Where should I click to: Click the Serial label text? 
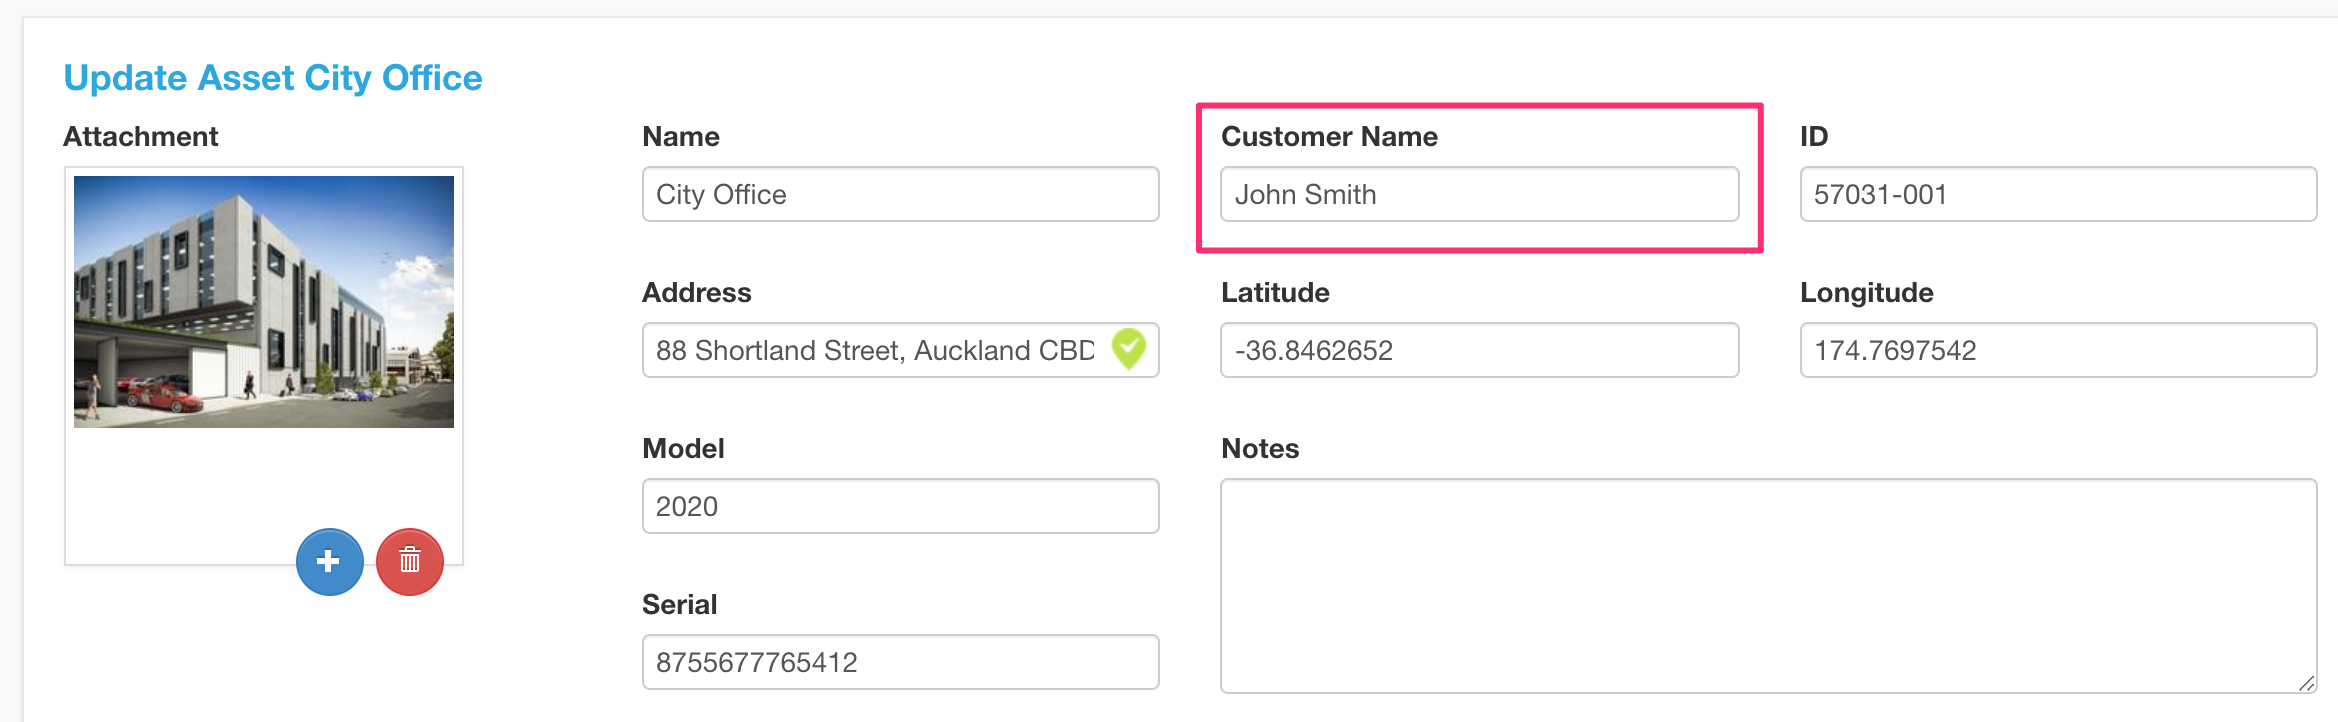(x=679, y=605)
